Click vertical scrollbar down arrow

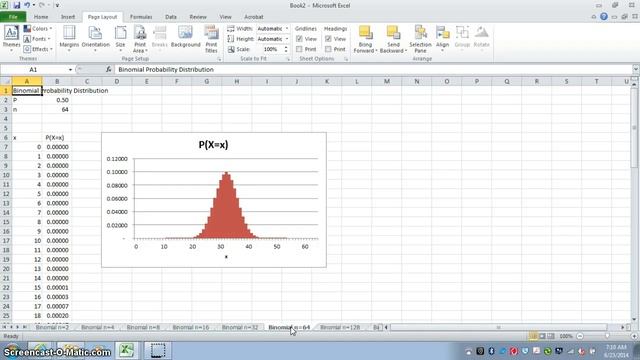[x=634, y=319]
